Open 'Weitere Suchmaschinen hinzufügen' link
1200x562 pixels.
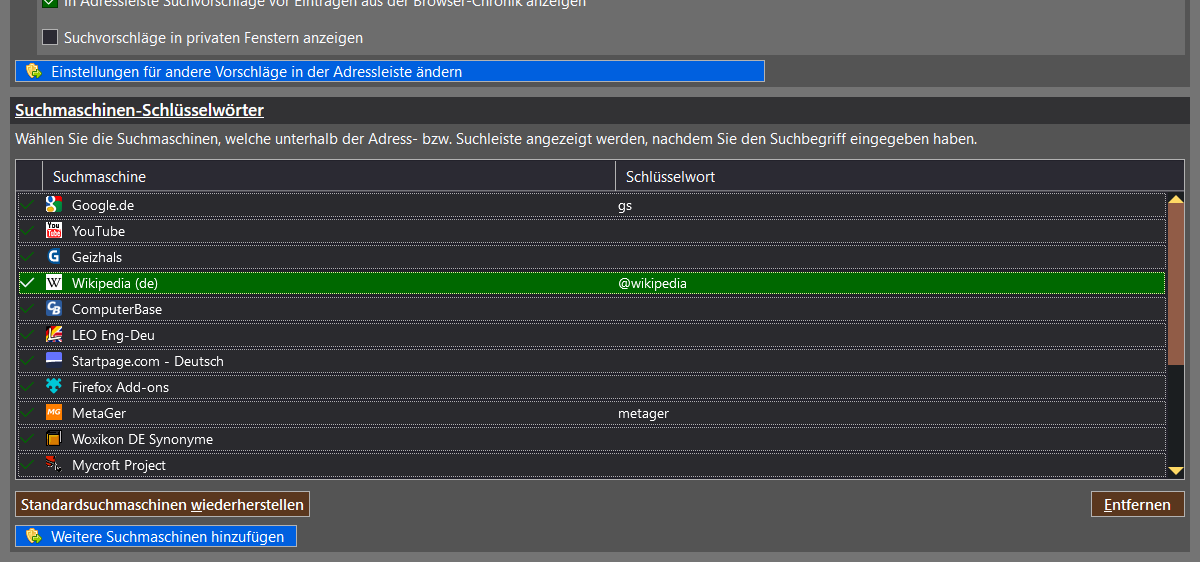(x=156, y=537)
